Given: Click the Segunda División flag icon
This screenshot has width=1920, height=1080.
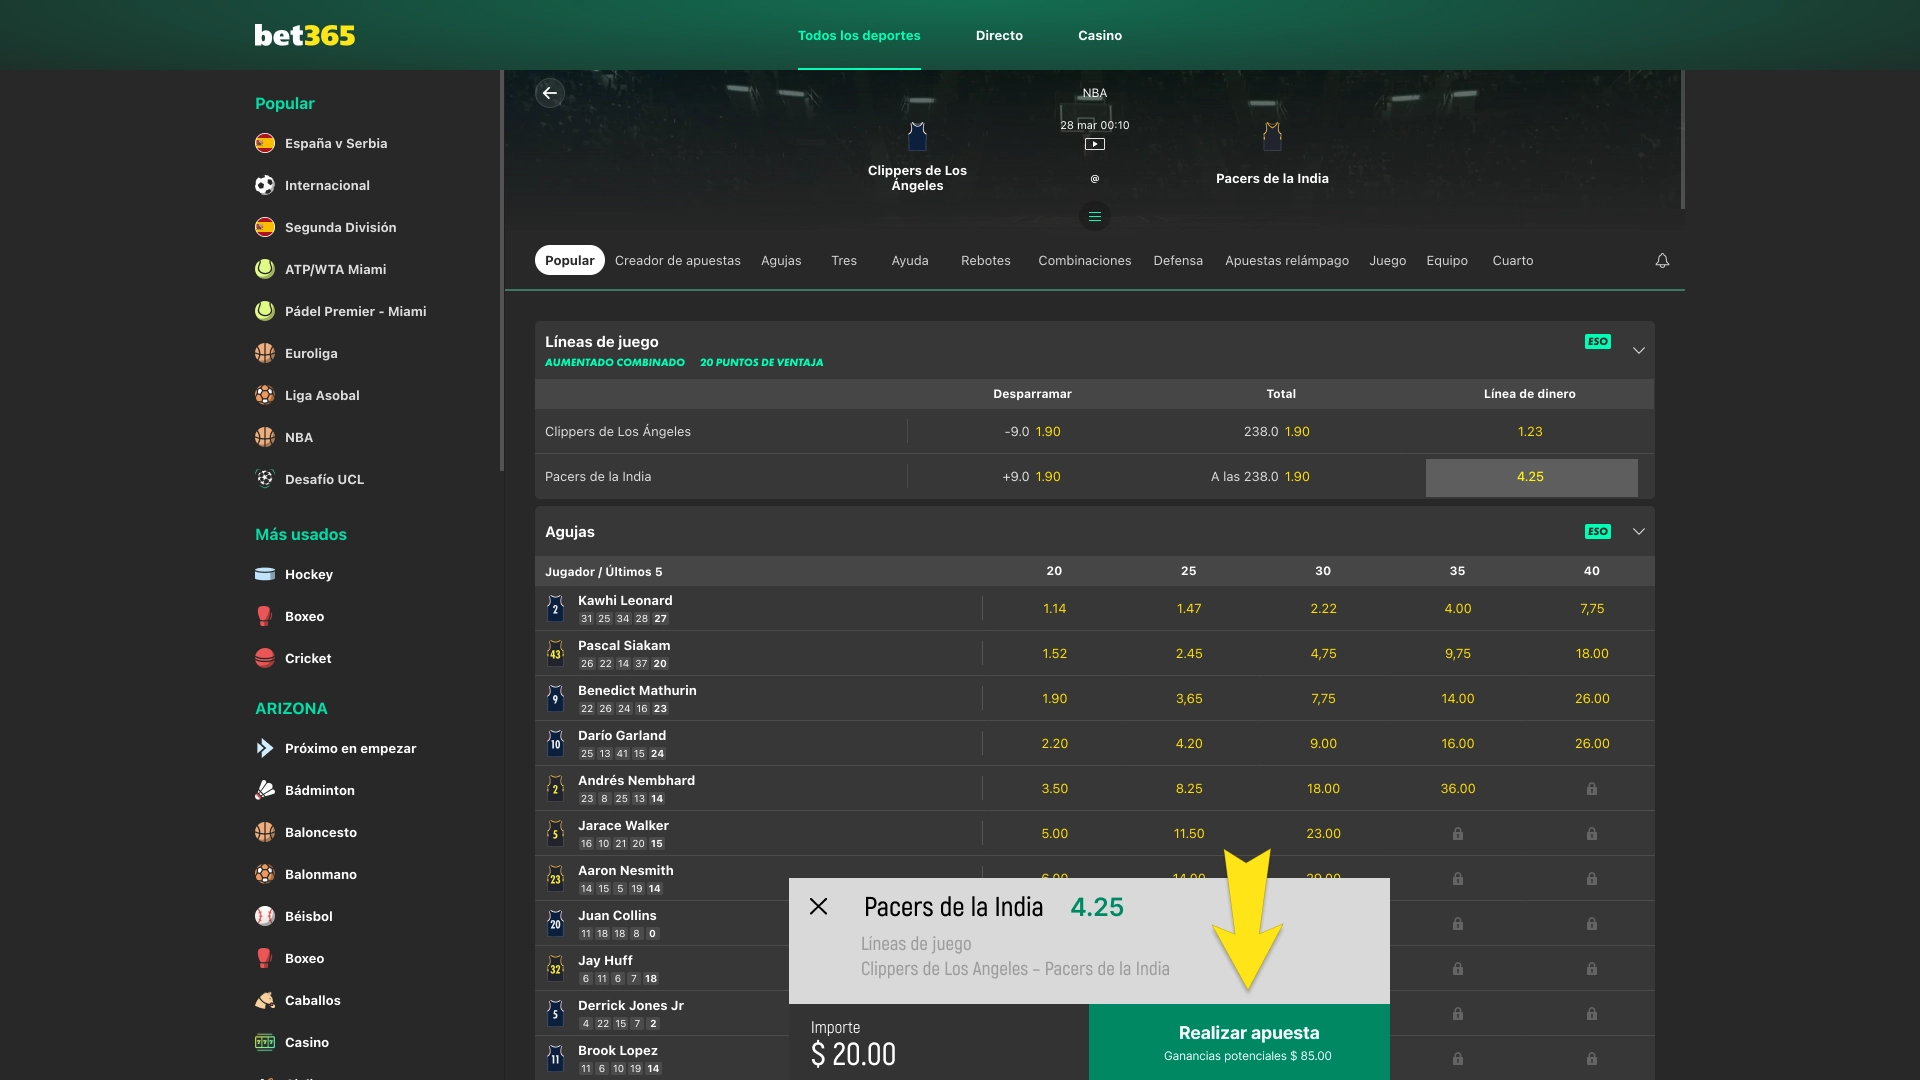Looking at the screenshot, I should (x=265, y=227).
